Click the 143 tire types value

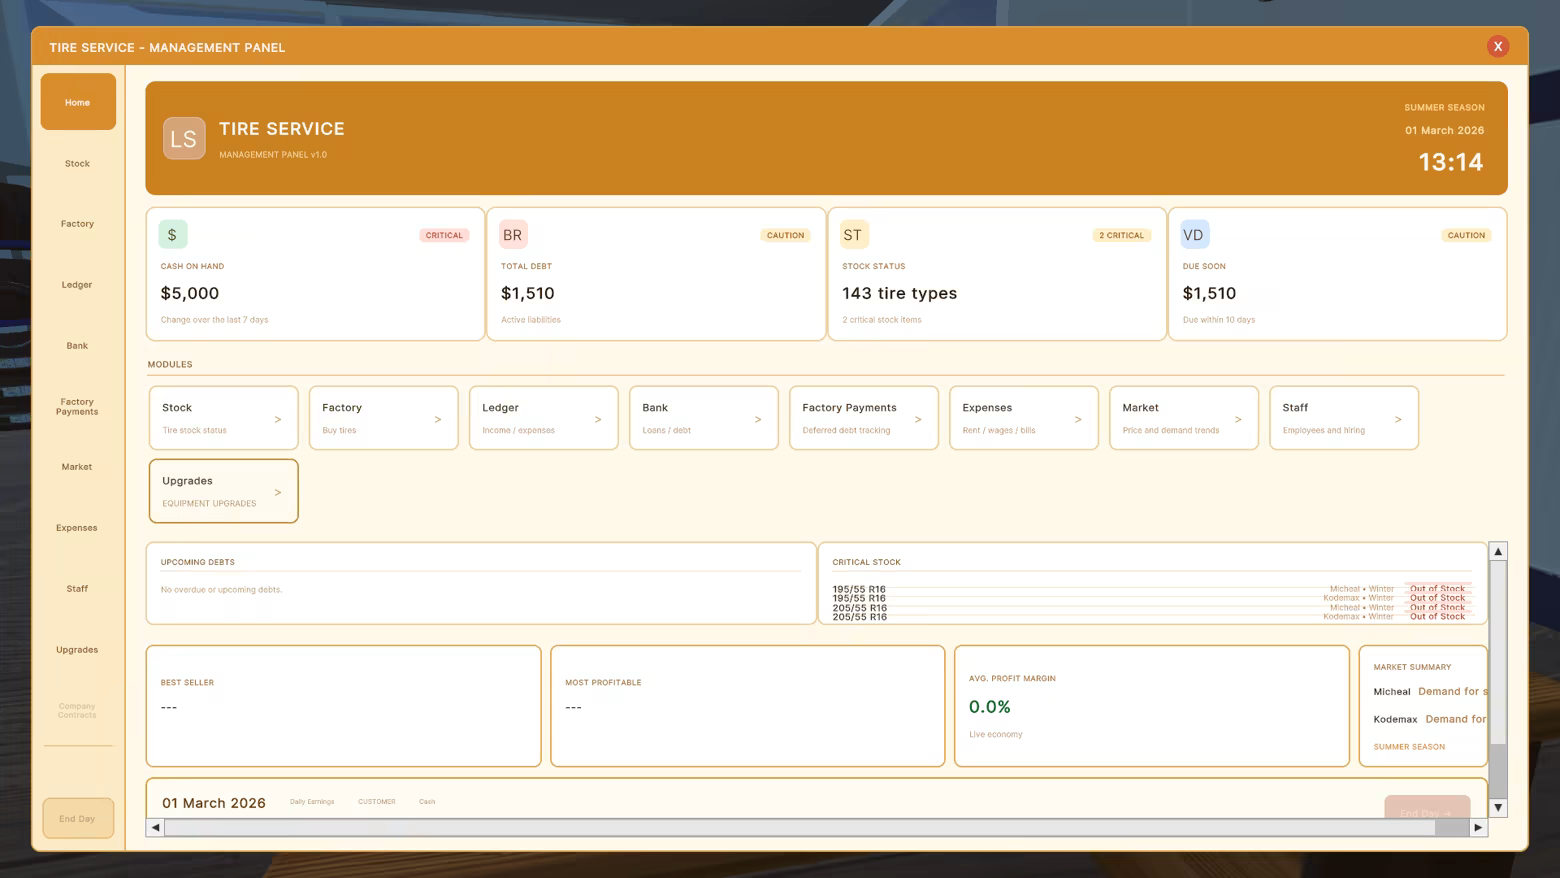coord(900,293)
